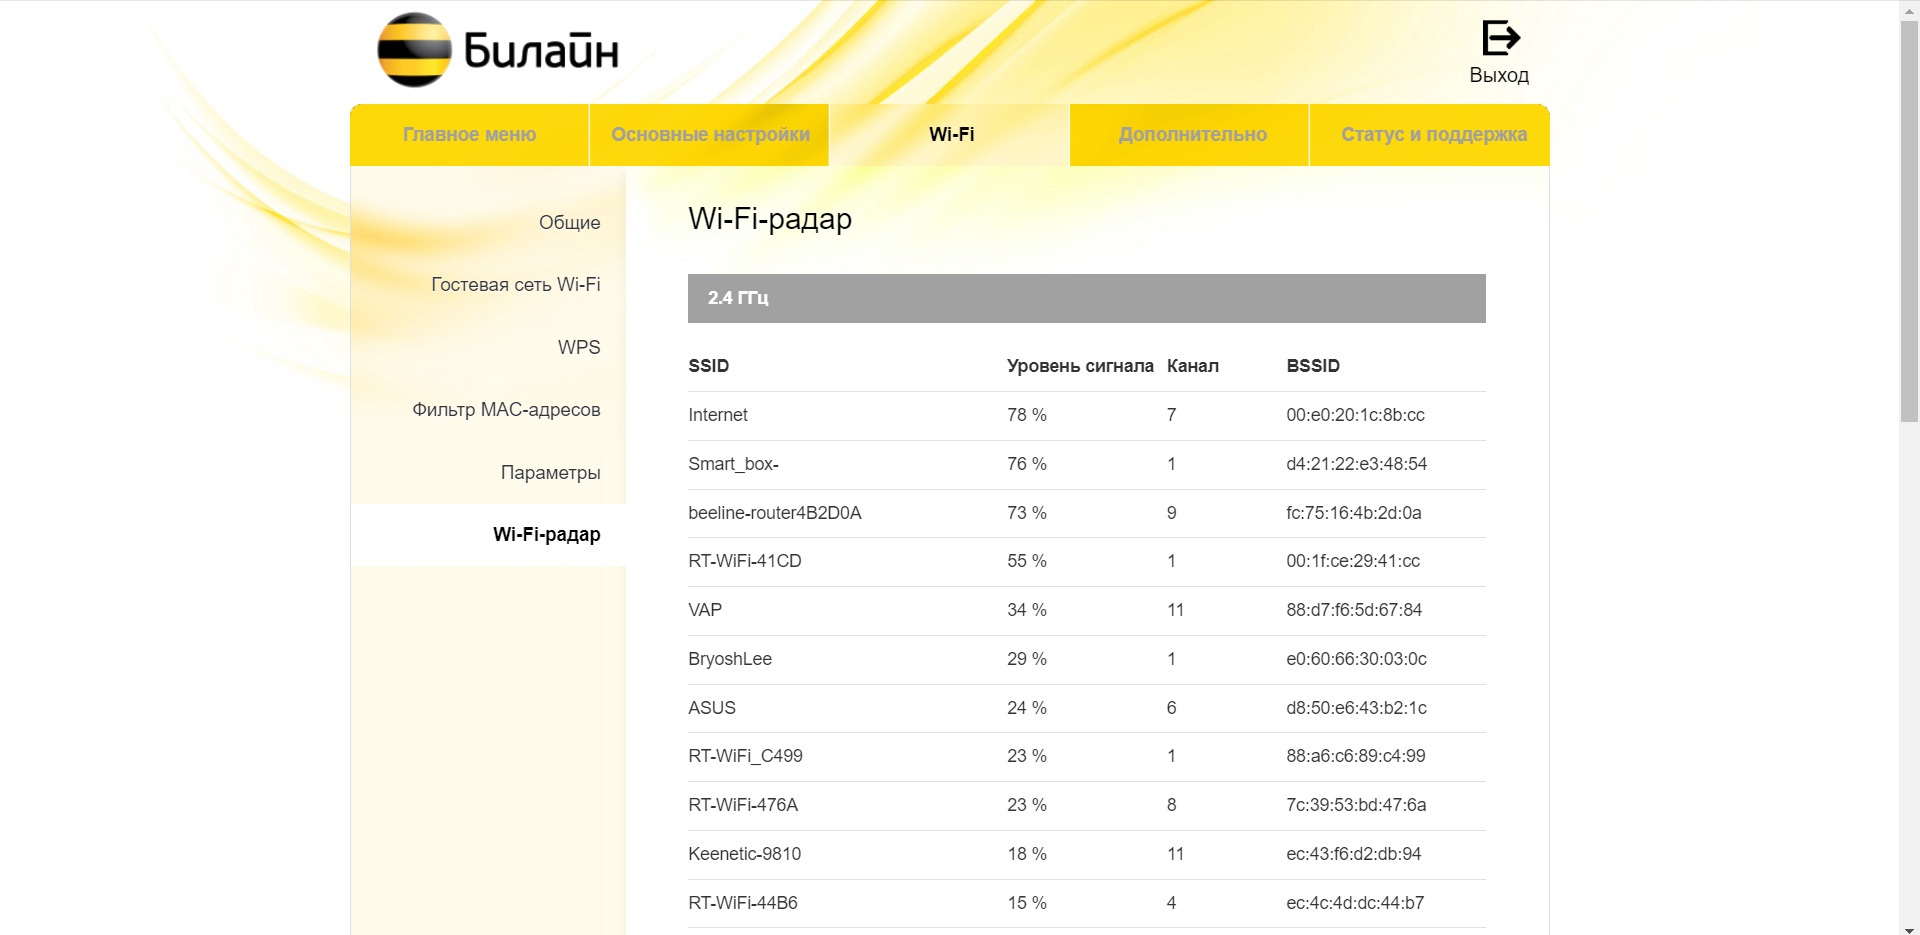The height and width of the screenshot is (935, 1920).
Task: Click the 18 % signal value
Action: pyautogui.click(x=1026, y=854)
